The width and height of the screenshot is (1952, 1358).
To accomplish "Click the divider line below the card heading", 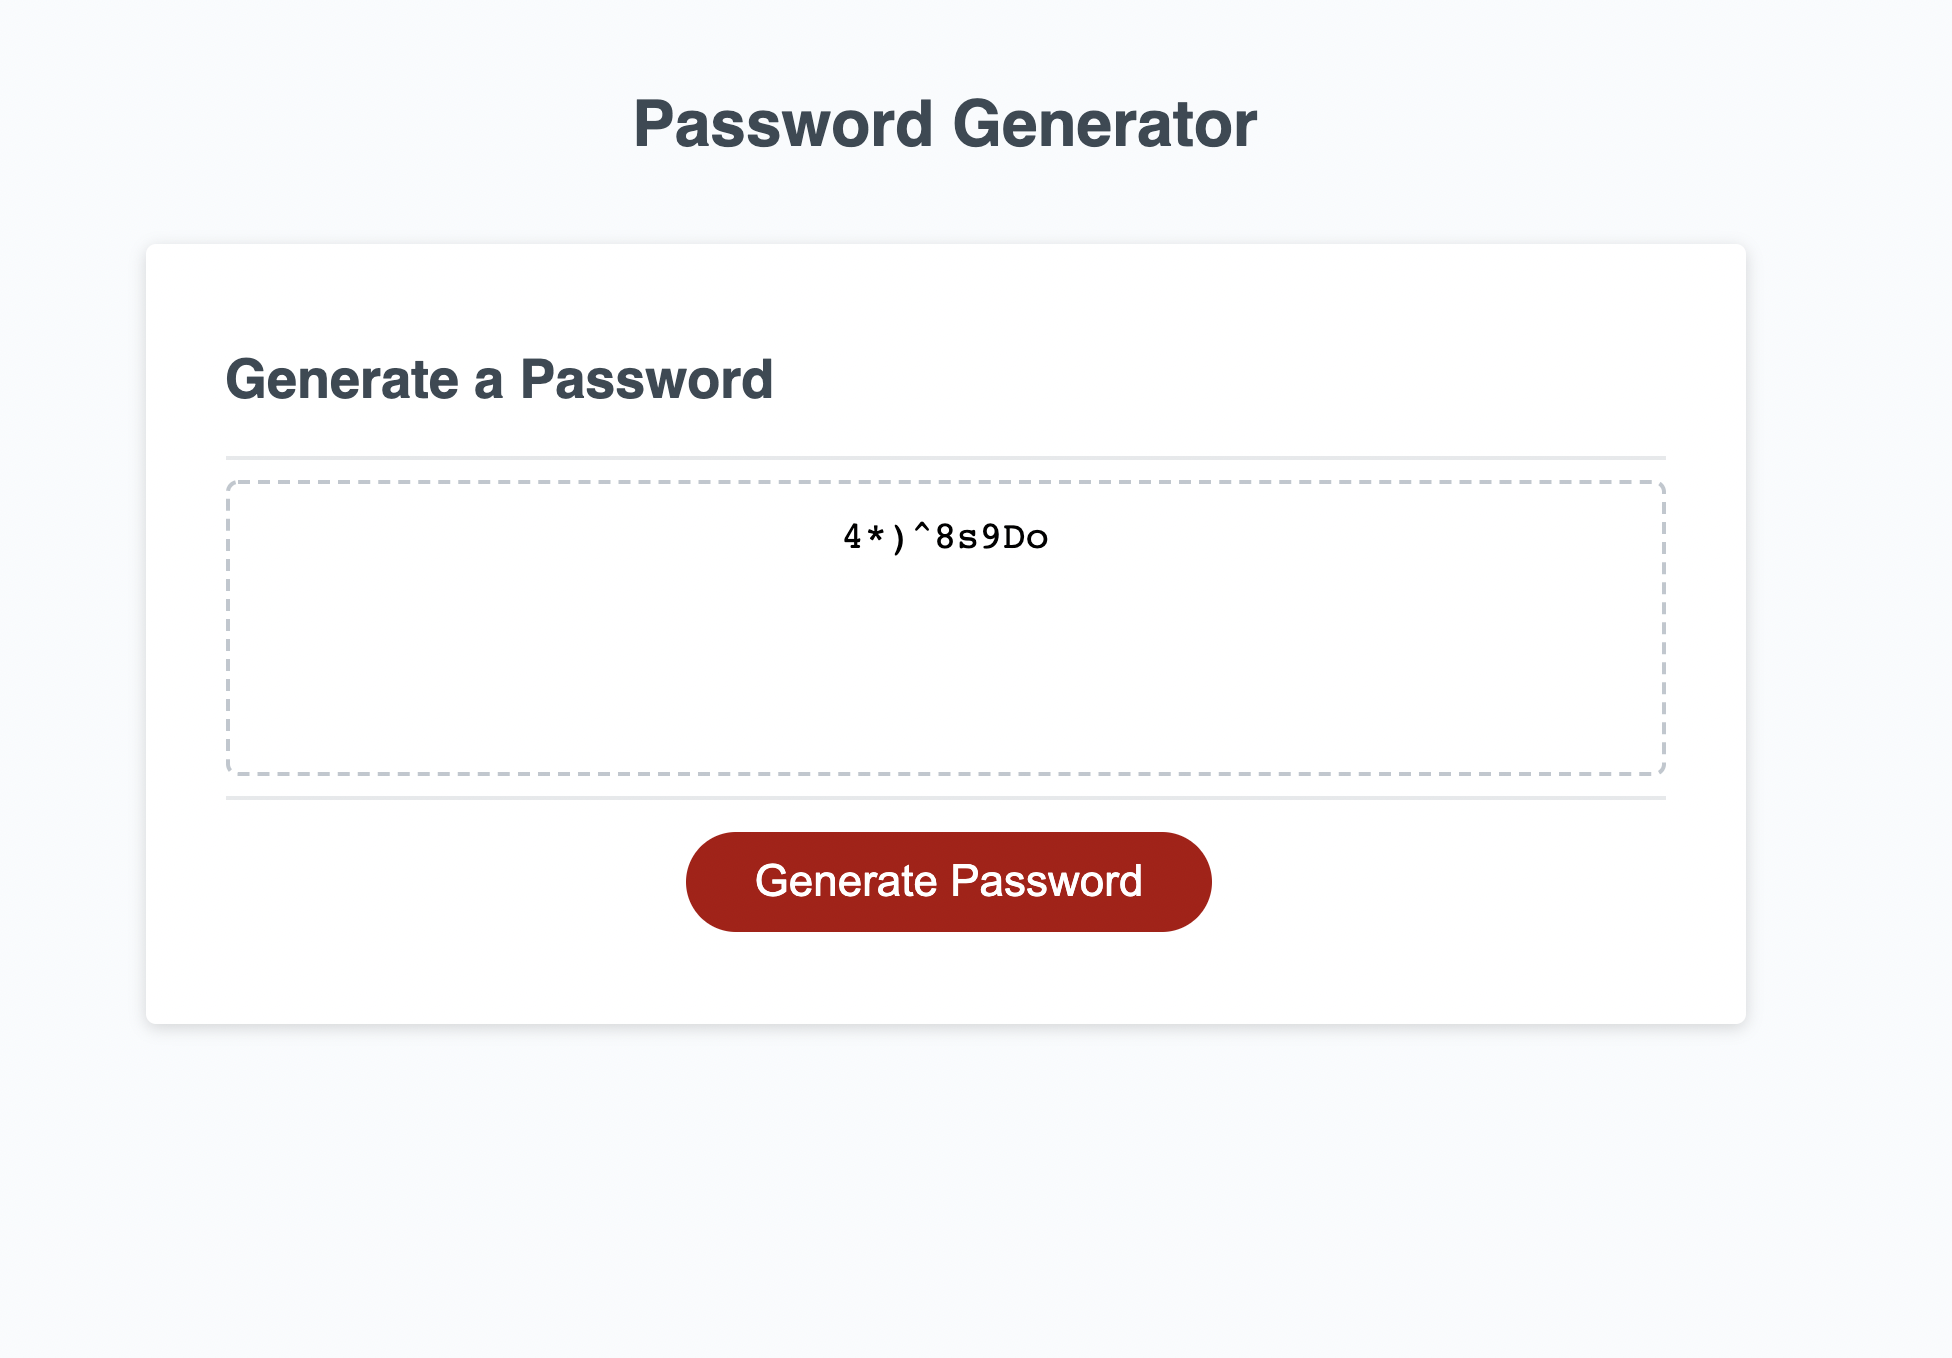I will click(946, 458).
